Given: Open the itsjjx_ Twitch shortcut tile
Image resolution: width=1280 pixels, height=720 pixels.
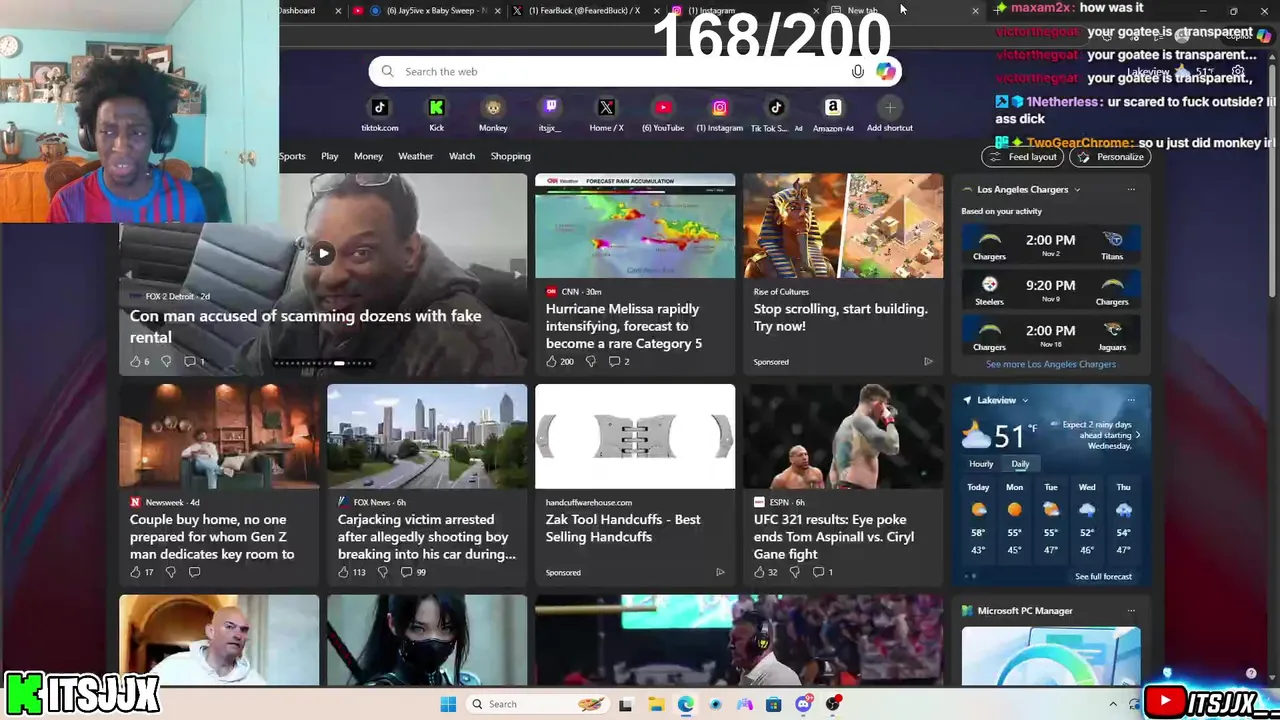Looking at the screenshot, I should pos(550,114).
